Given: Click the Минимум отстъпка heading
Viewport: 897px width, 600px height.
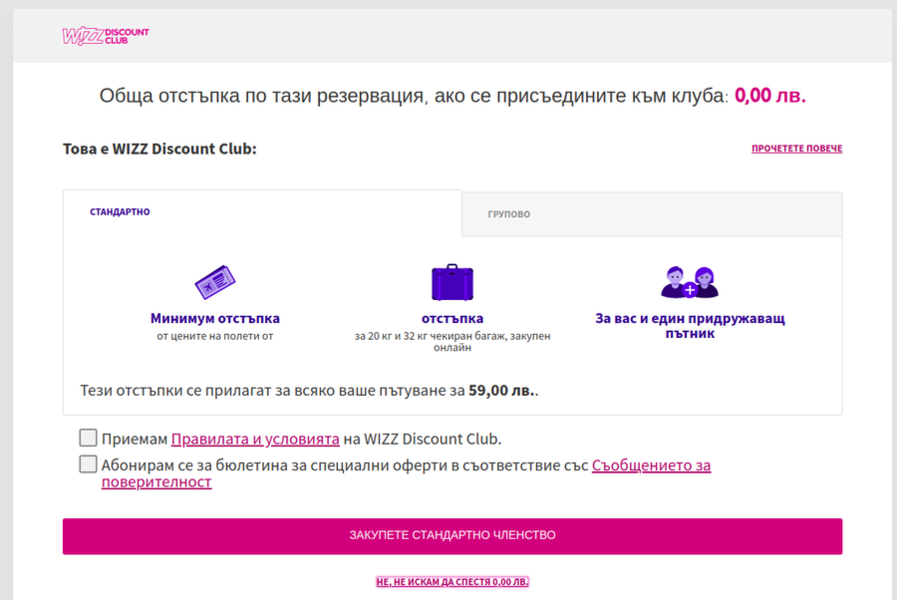Looking at the screenshot, I should pyautogui.click(x=215, y=318).
